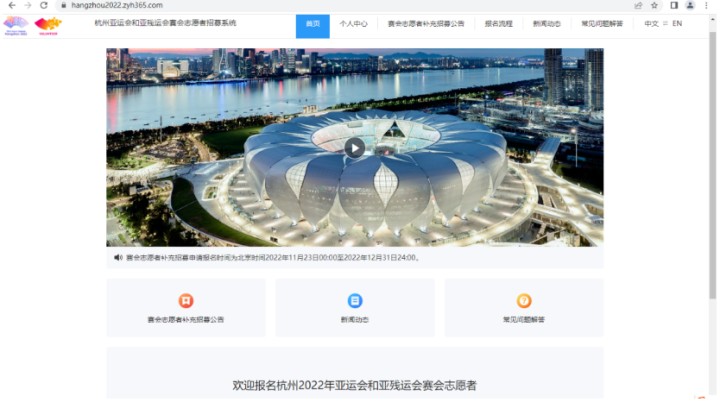Play the stadium banner video
The image size is (720, 402).
(354, 148)
